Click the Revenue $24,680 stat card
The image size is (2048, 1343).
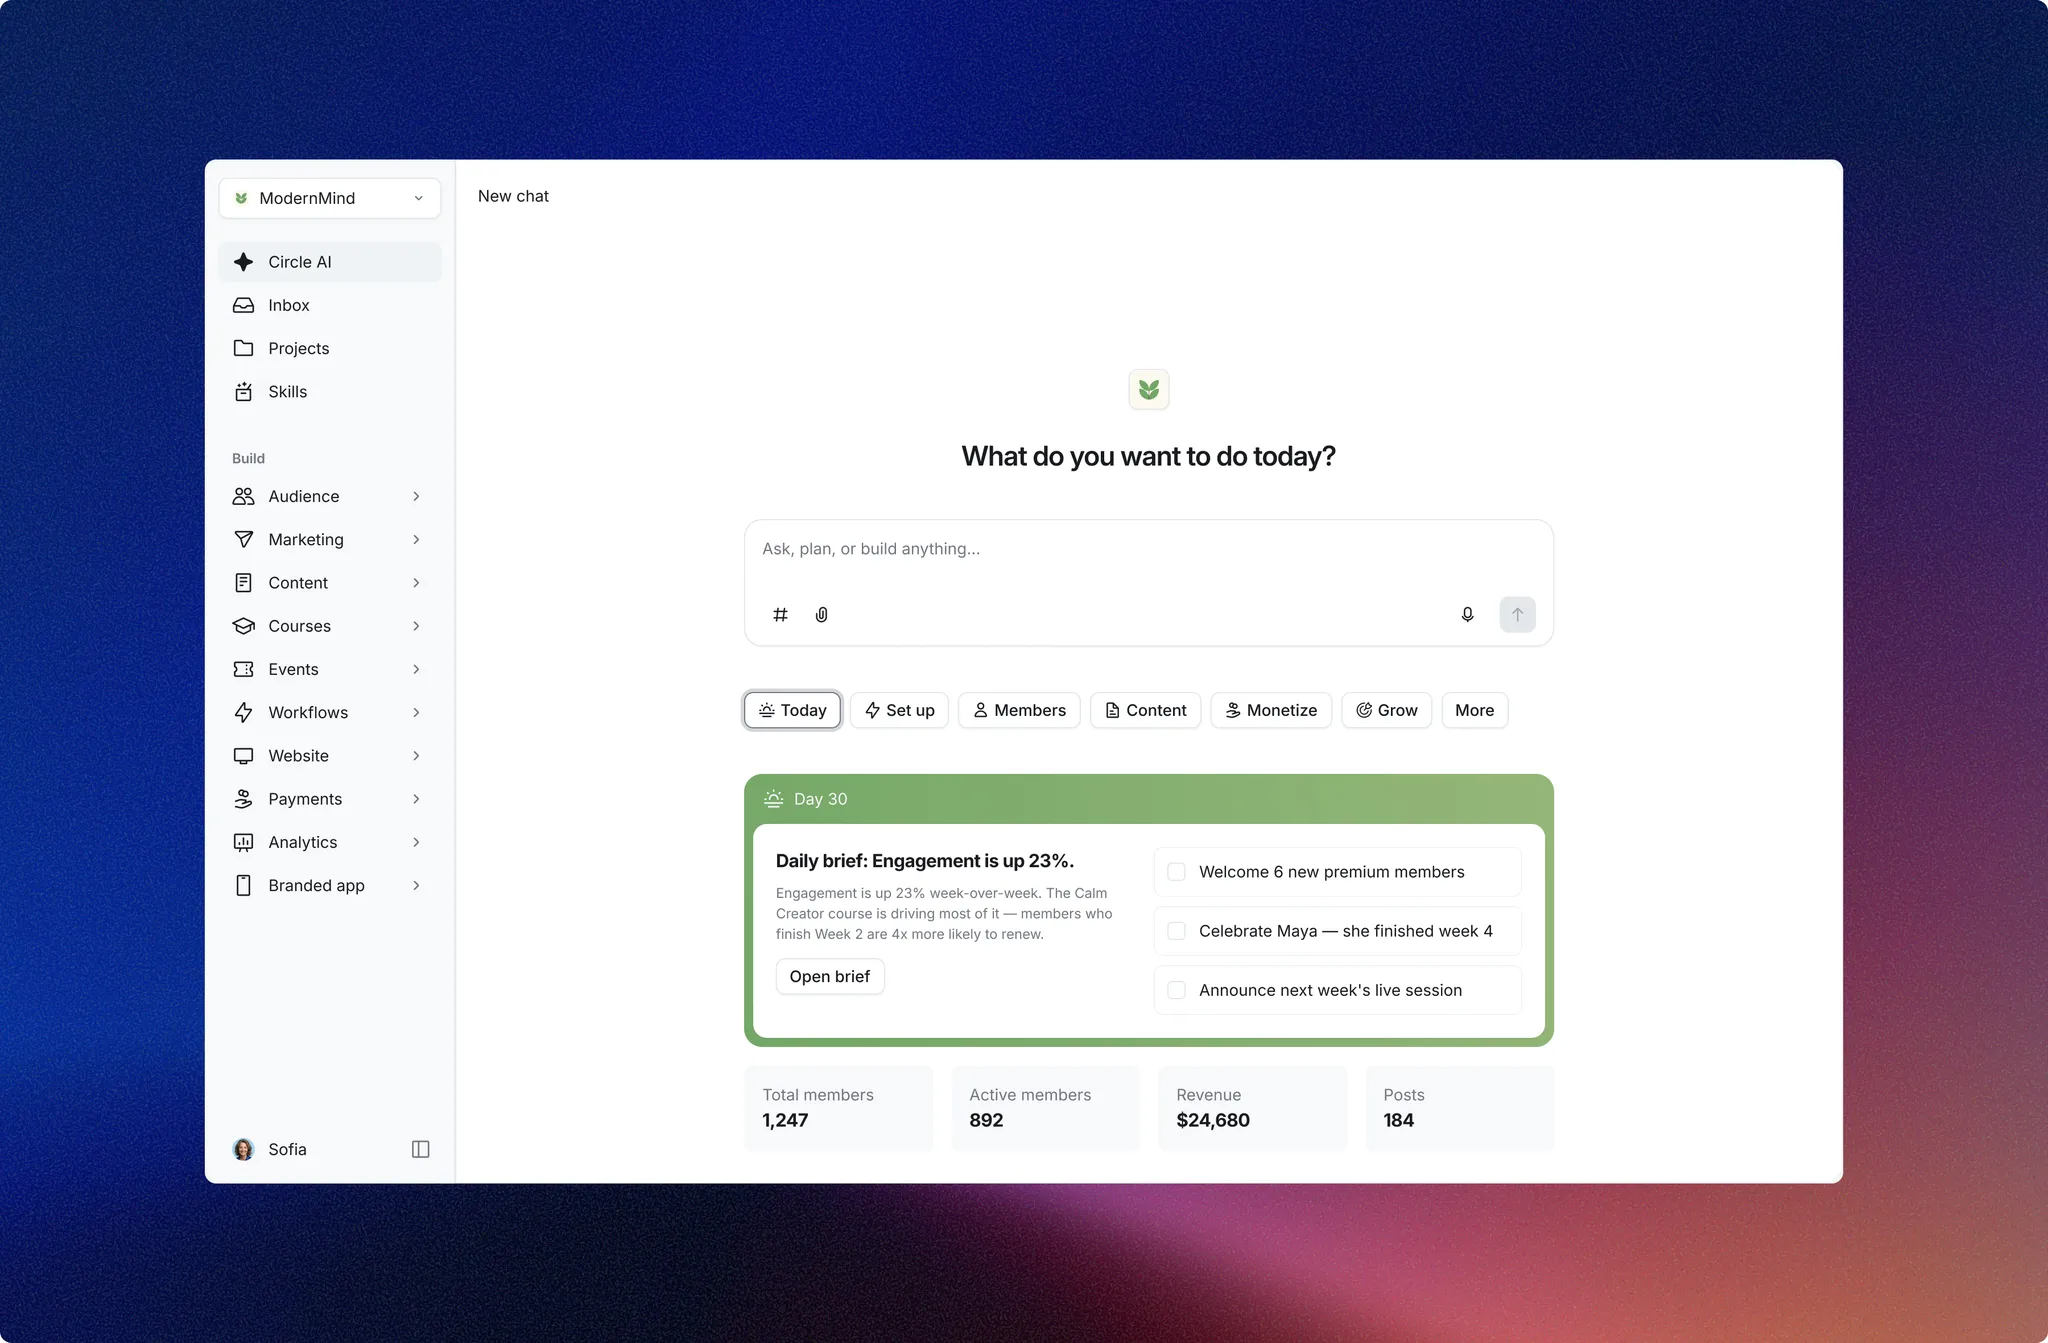pos(1252,1108)
